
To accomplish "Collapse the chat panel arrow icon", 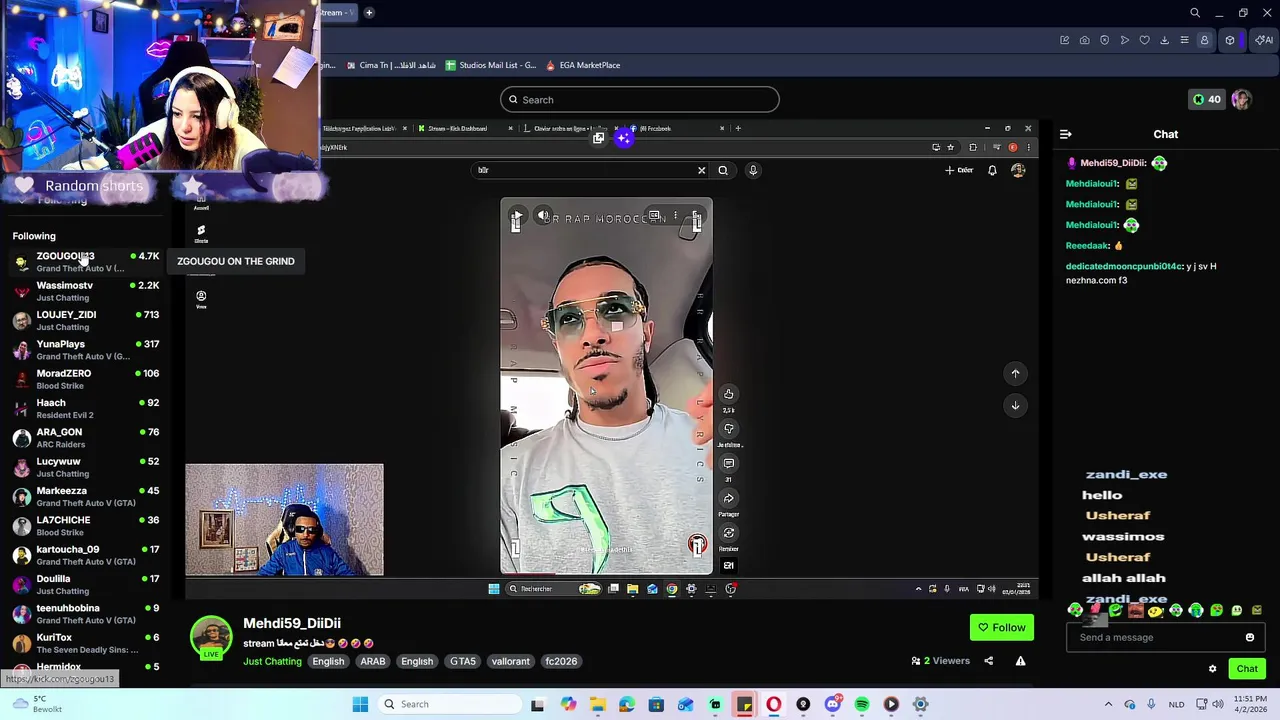I will pos(1066,134).
